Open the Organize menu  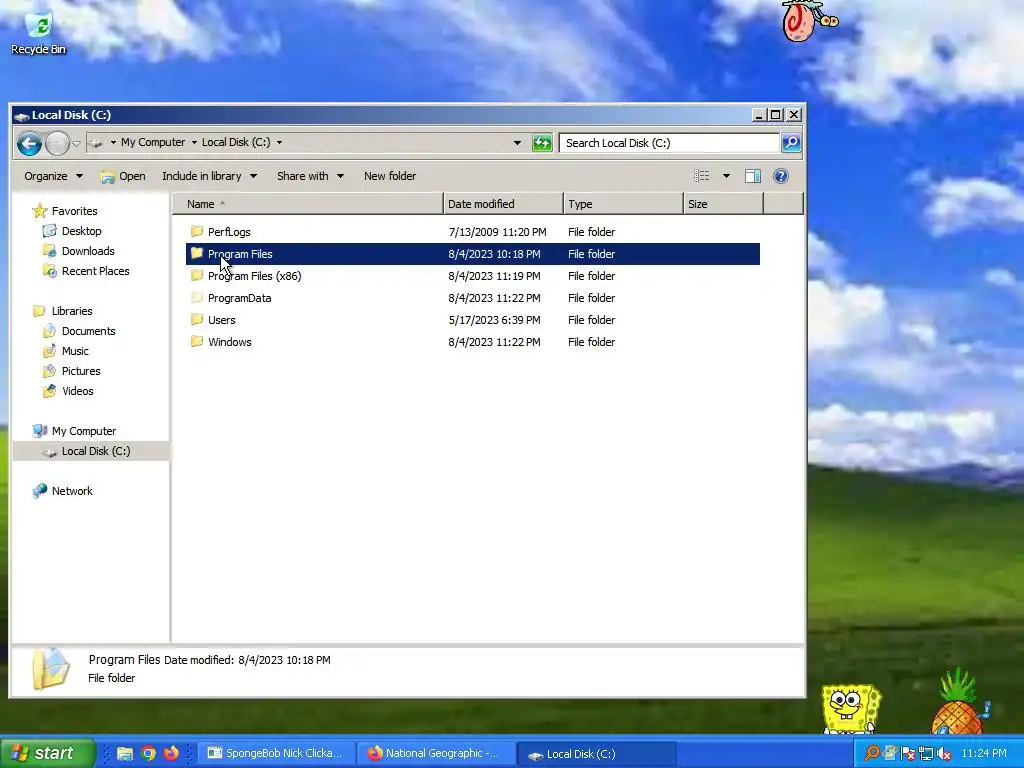(54, 176)
